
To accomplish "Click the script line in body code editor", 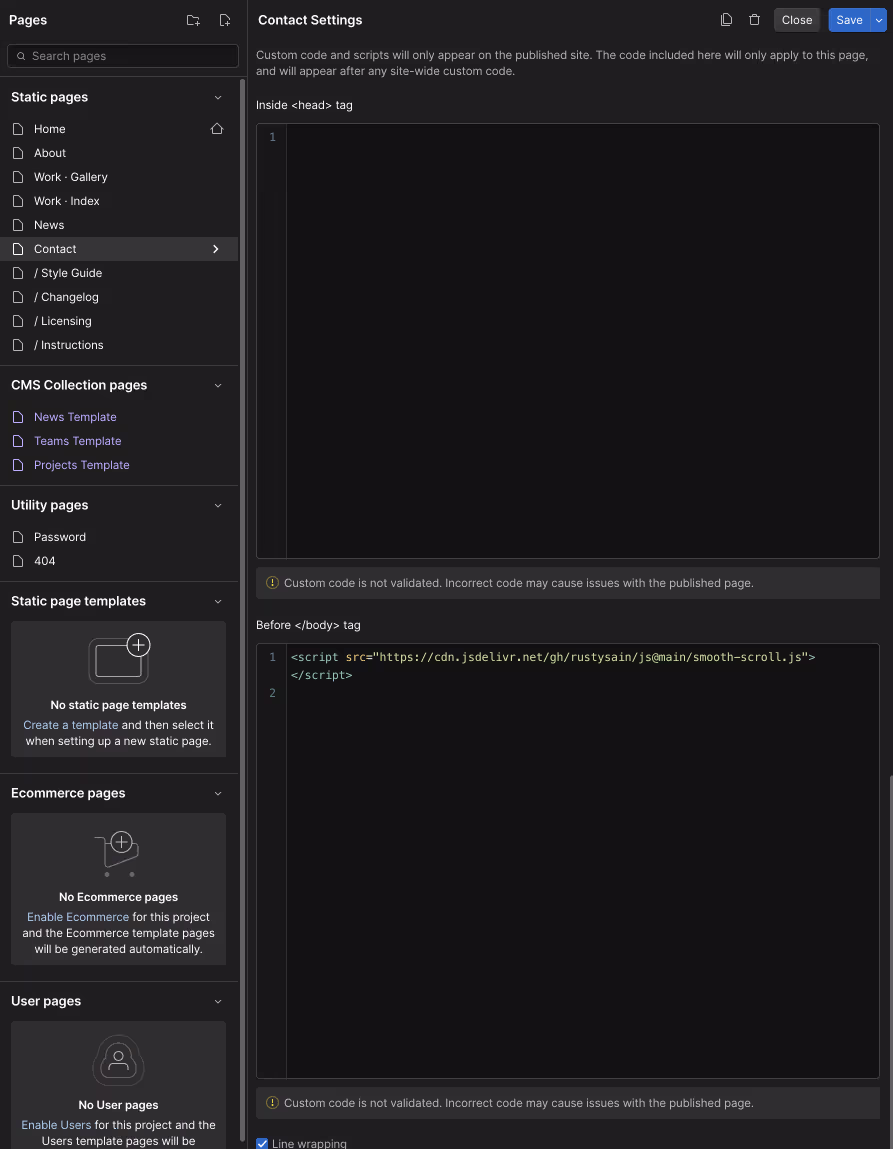I will pos(553,665).
